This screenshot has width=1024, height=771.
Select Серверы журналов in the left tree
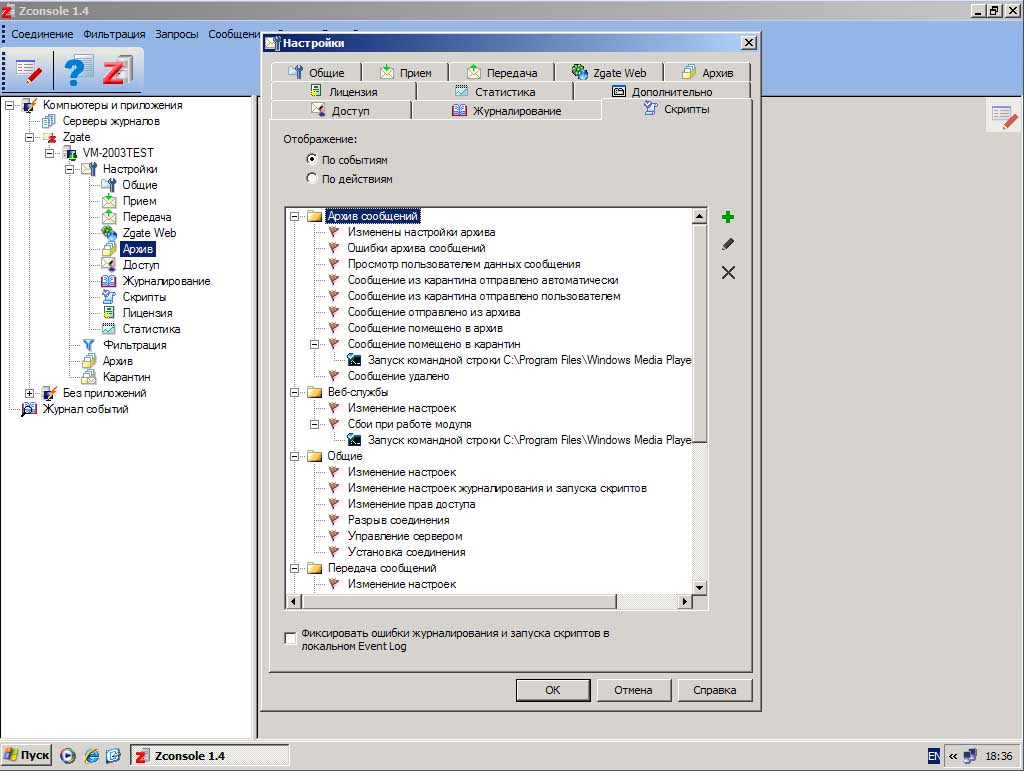111,121
